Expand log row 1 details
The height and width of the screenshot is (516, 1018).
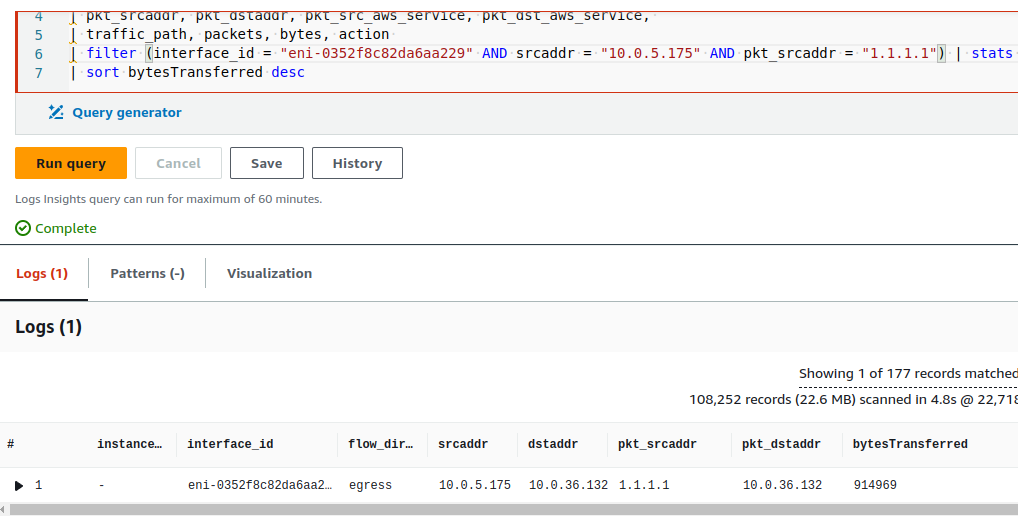tap(19, 485)
